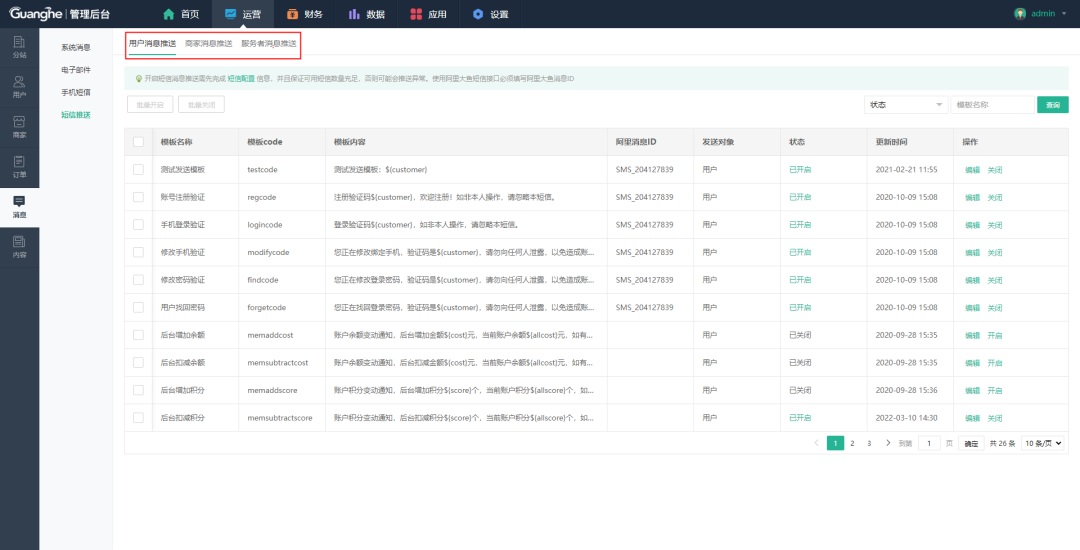Click the lightbulb tip icon in notice bar
This screenshot has height=550, width=1080.
[138, 78]
